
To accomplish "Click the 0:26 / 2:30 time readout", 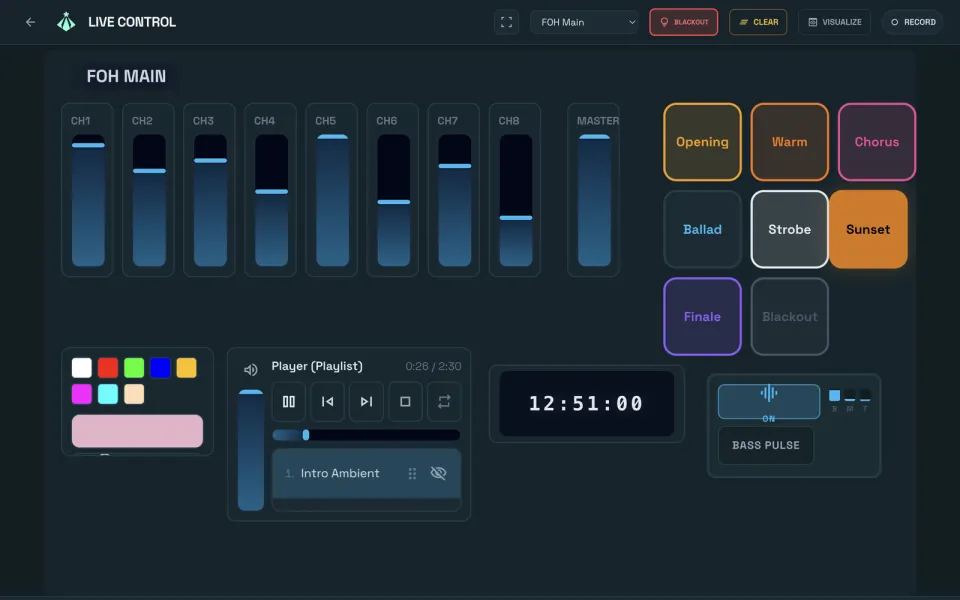I will (433, 366).
